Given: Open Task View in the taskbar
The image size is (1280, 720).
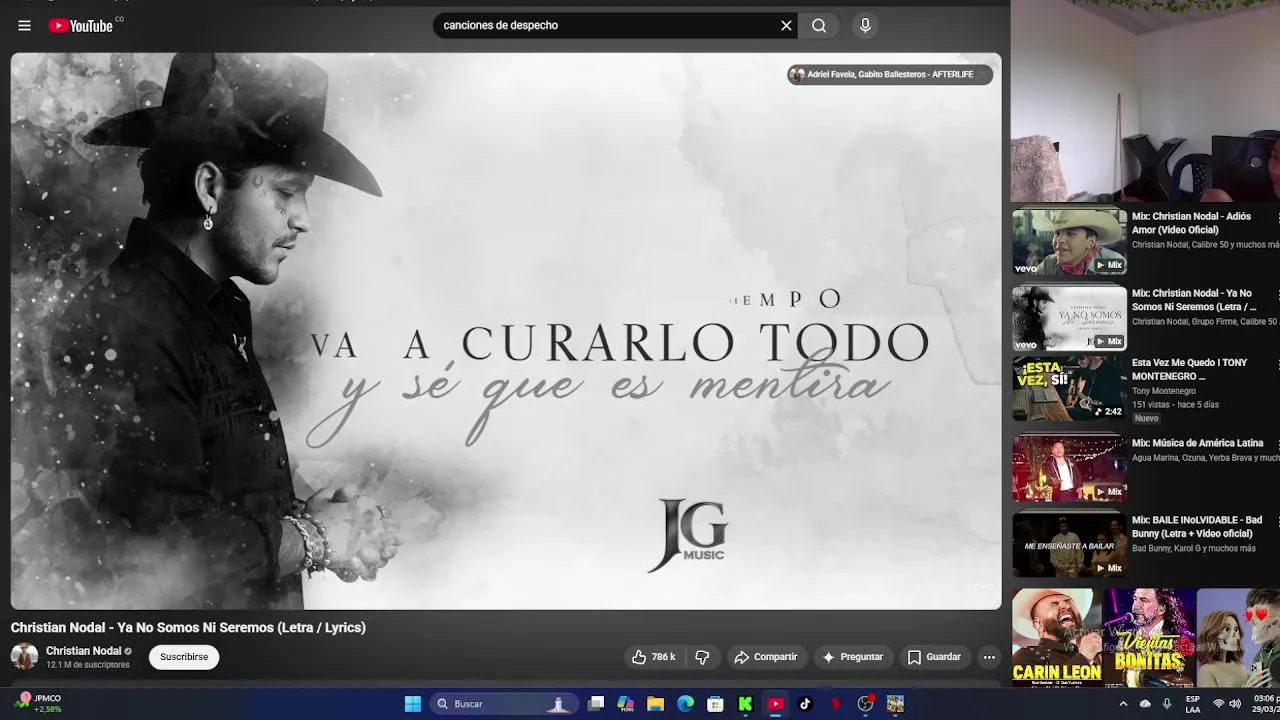Looking at the screenshot, I should coord(596,704).
